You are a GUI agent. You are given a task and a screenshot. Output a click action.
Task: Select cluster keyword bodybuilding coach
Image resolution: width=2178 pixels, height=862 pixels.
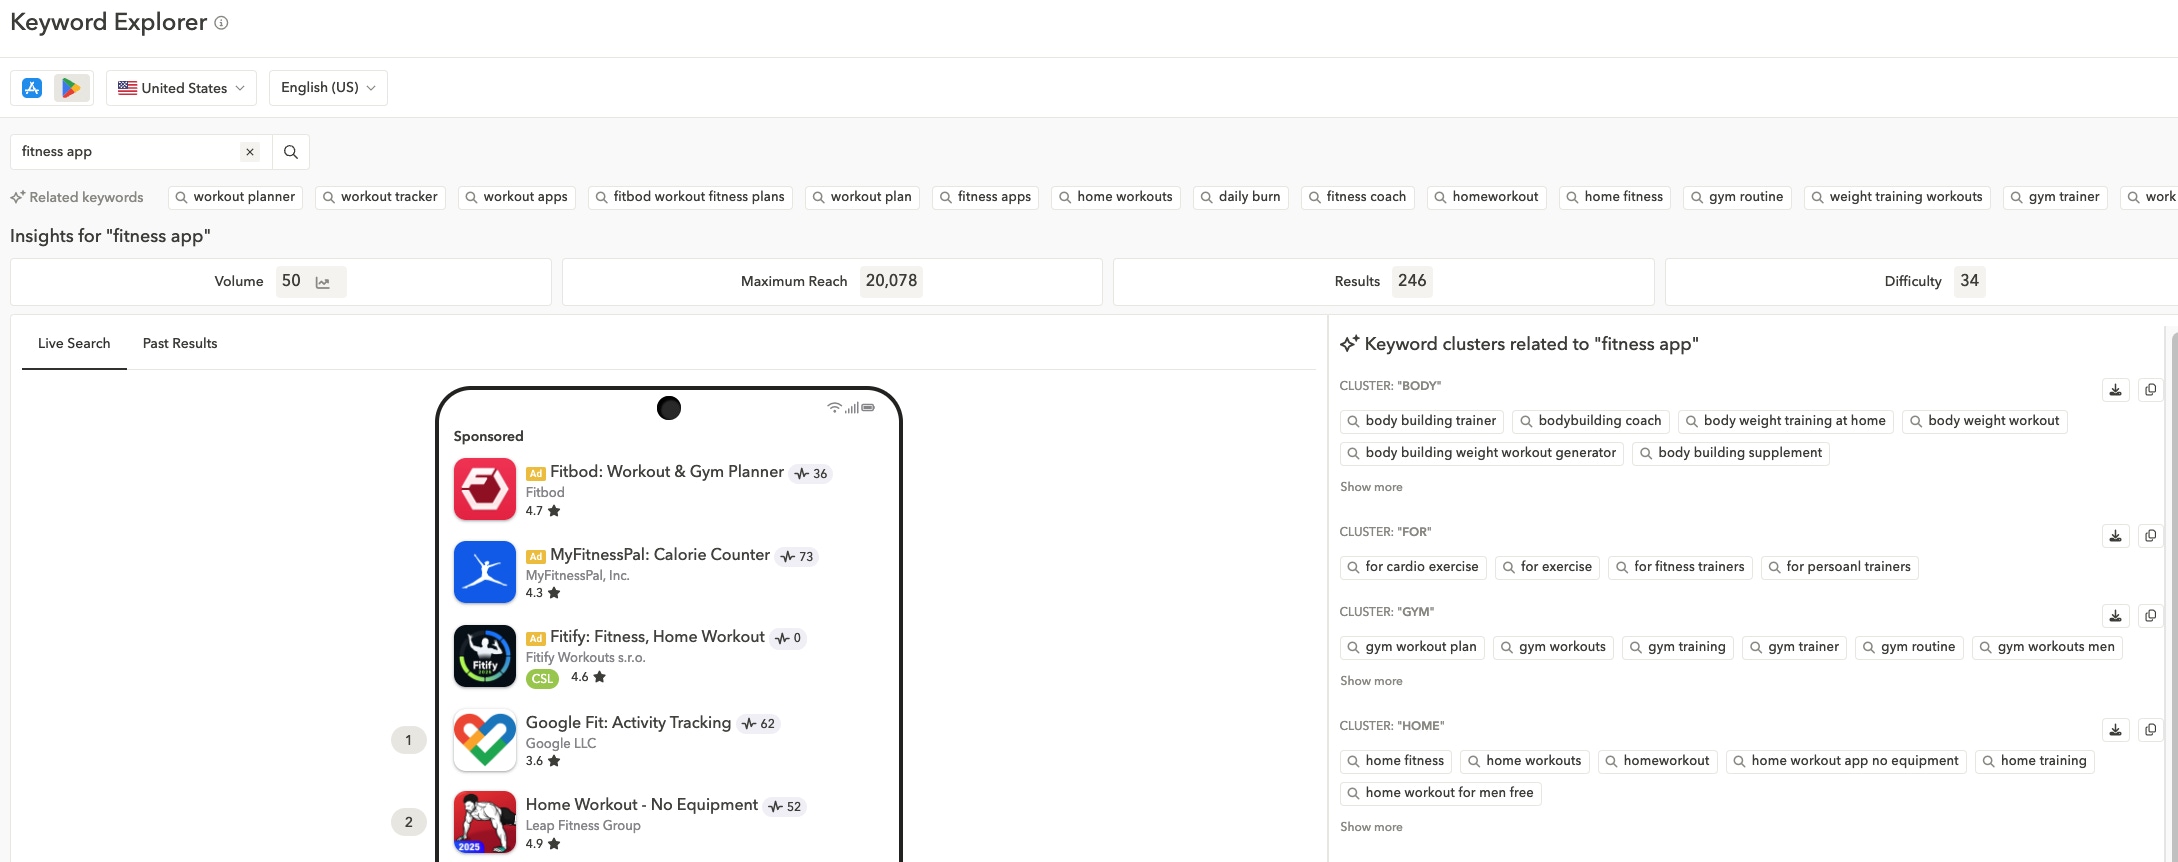(x=1591, y=421)
